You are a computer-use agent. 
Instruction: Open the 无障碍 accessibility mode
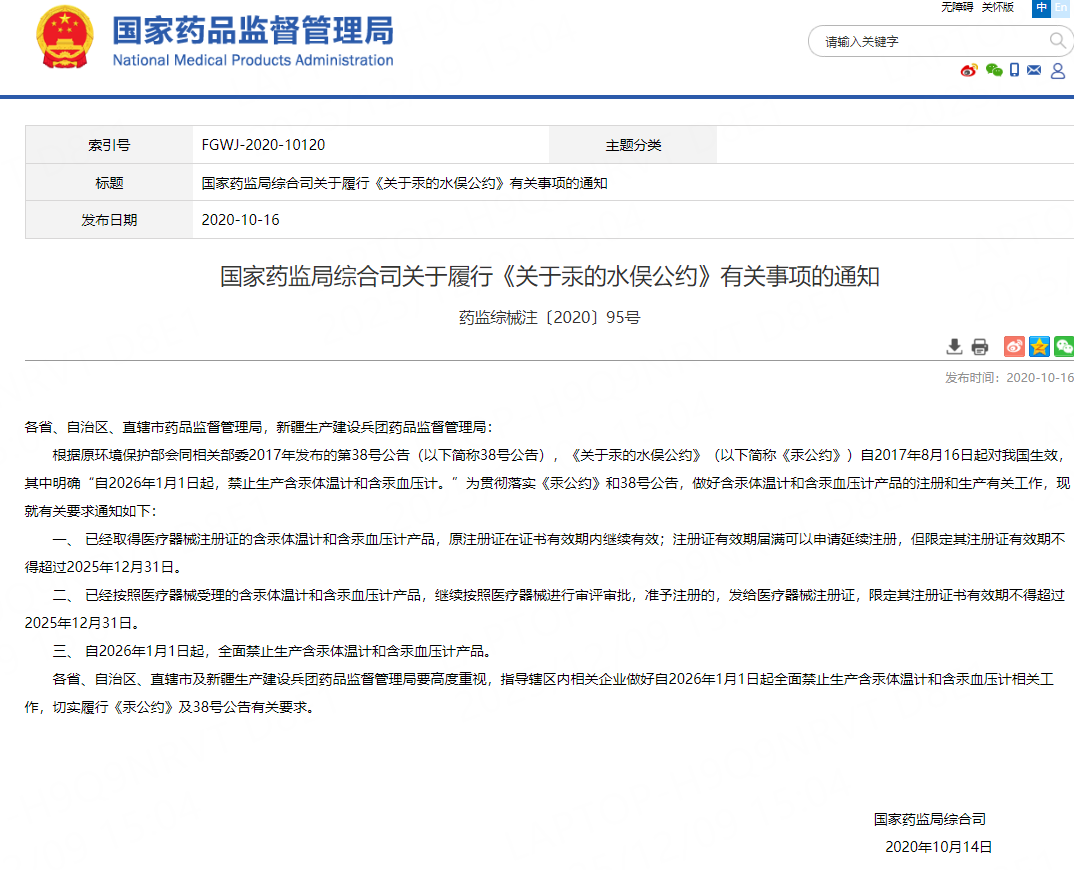[957, 8]
